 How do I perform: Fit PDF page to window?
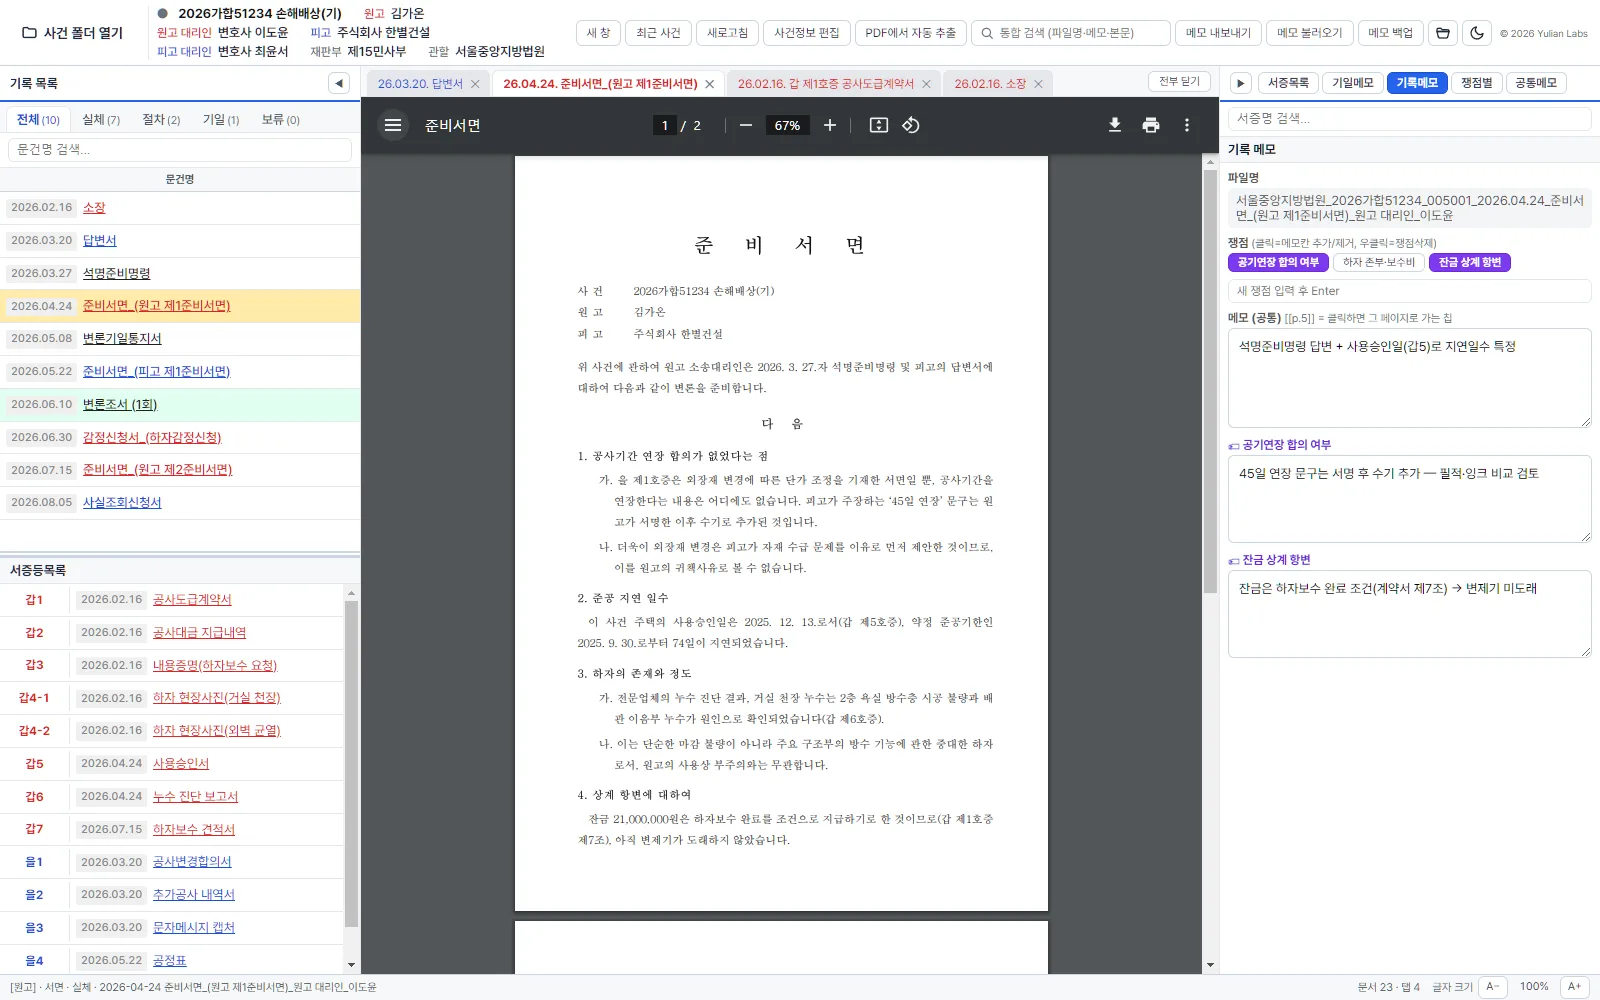(x=878, y=125)
